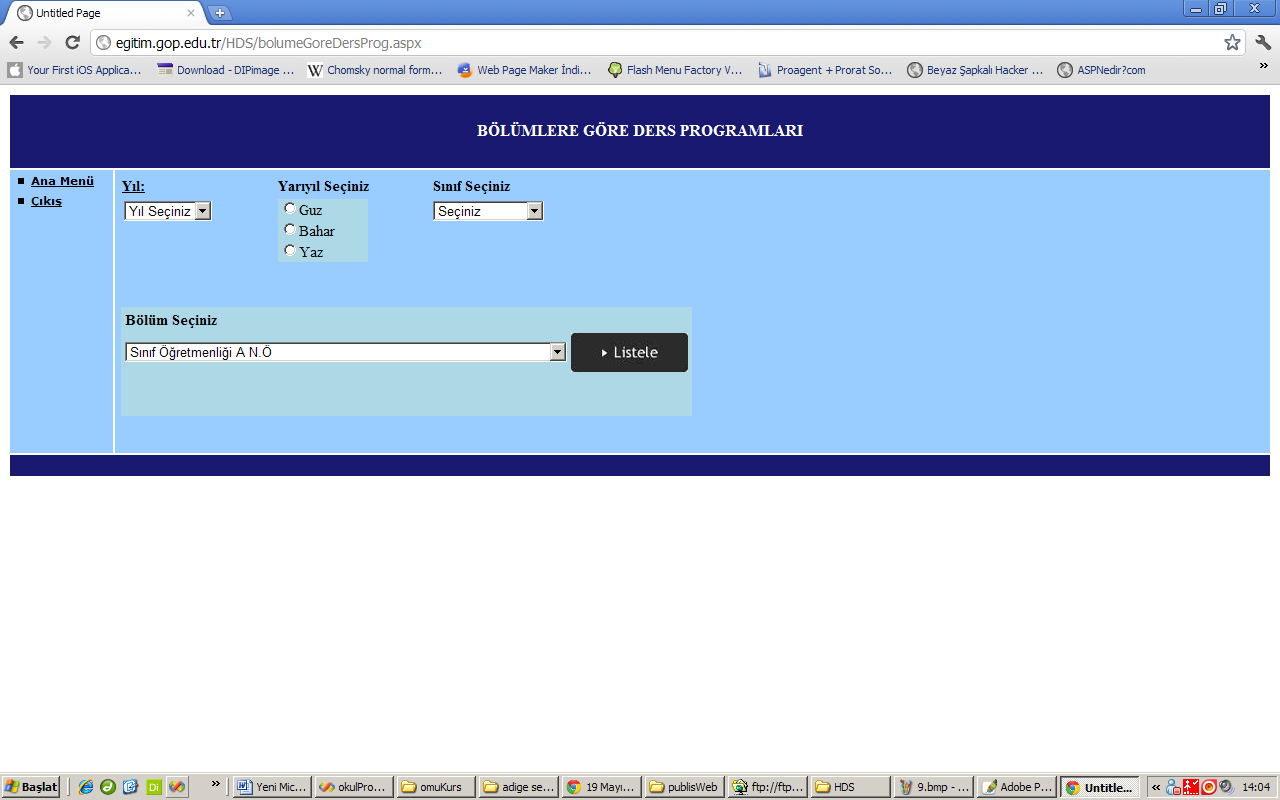Image resolution: width=1280 pixels, height=800 pixels.
Task: Pick the Yaz semester radio button
Action: point(290,251)
